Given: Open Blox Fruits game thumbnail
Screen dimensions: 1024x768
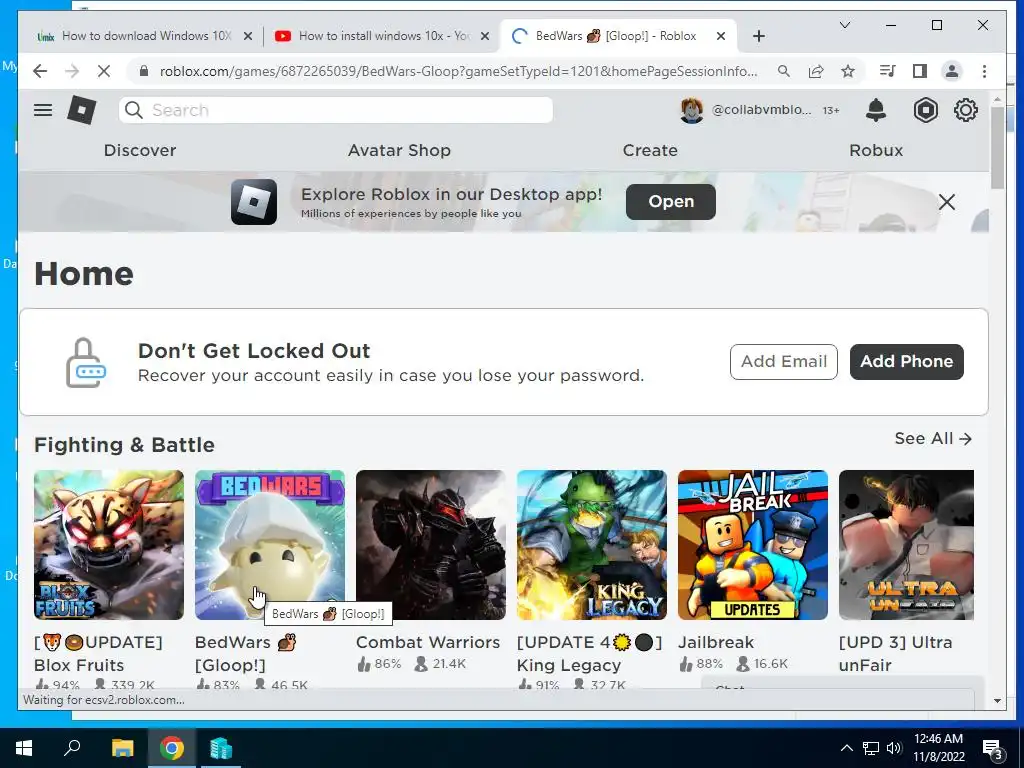Looking at the screenshot, I should pyautogui.click(x=109, y=545).
